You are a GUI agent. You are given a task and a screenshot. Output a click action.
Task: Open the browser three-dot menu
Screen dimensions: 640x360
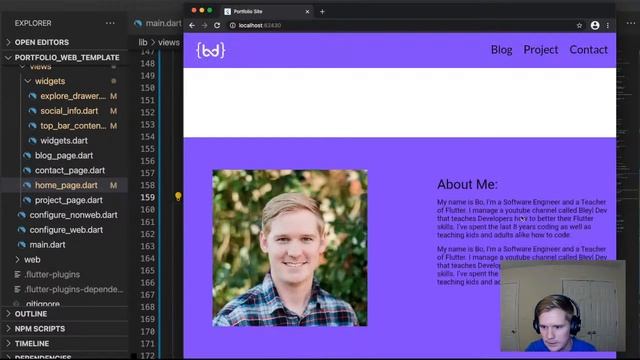(x=608, y=25)
